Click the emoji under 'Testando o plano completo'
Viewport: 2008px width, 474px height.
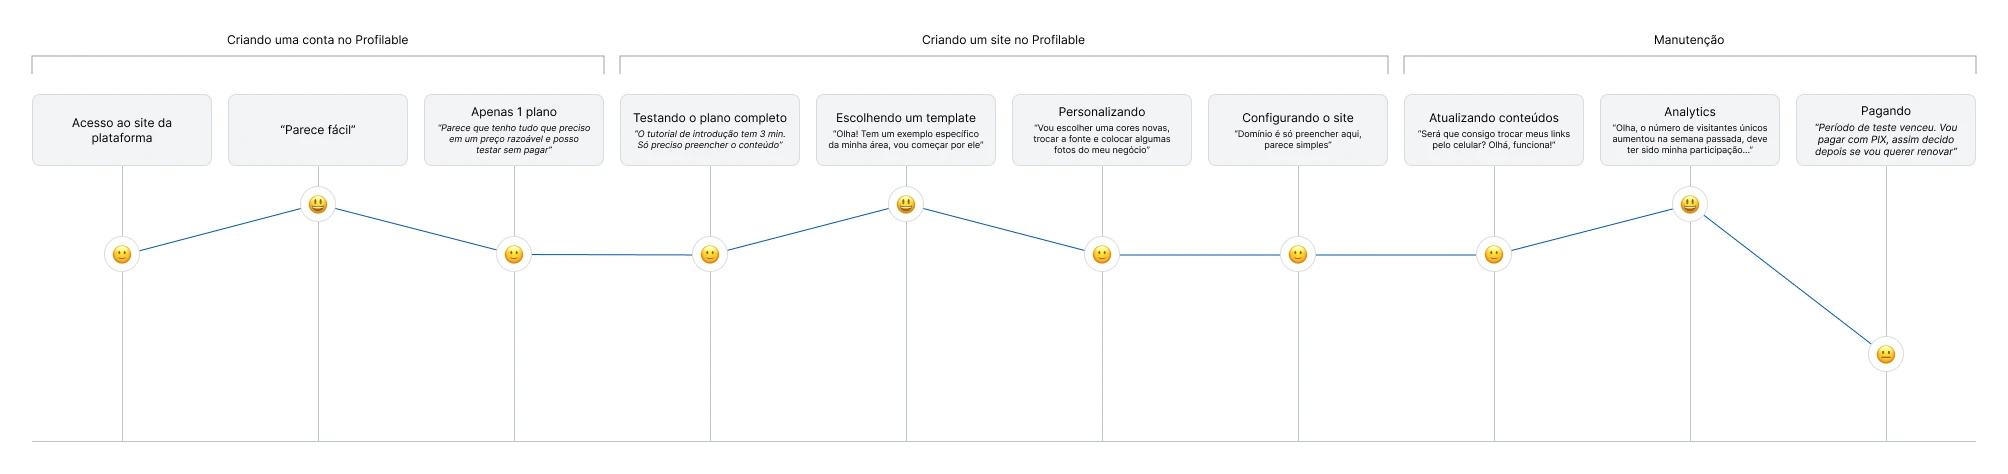point(710,255)
